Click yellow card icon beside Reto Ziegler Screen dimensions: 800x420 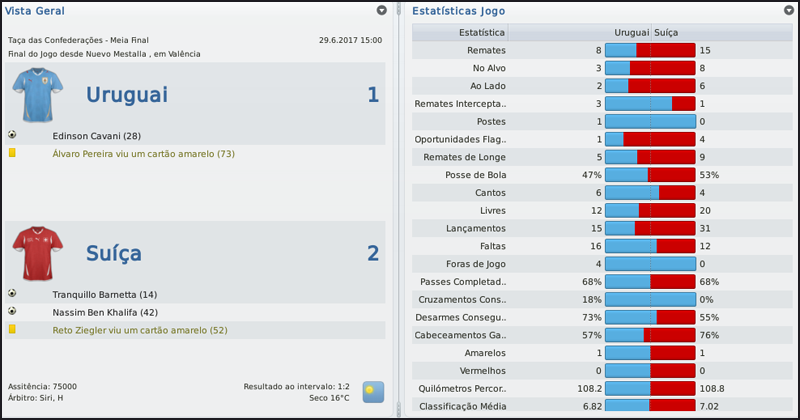point(12,329)
